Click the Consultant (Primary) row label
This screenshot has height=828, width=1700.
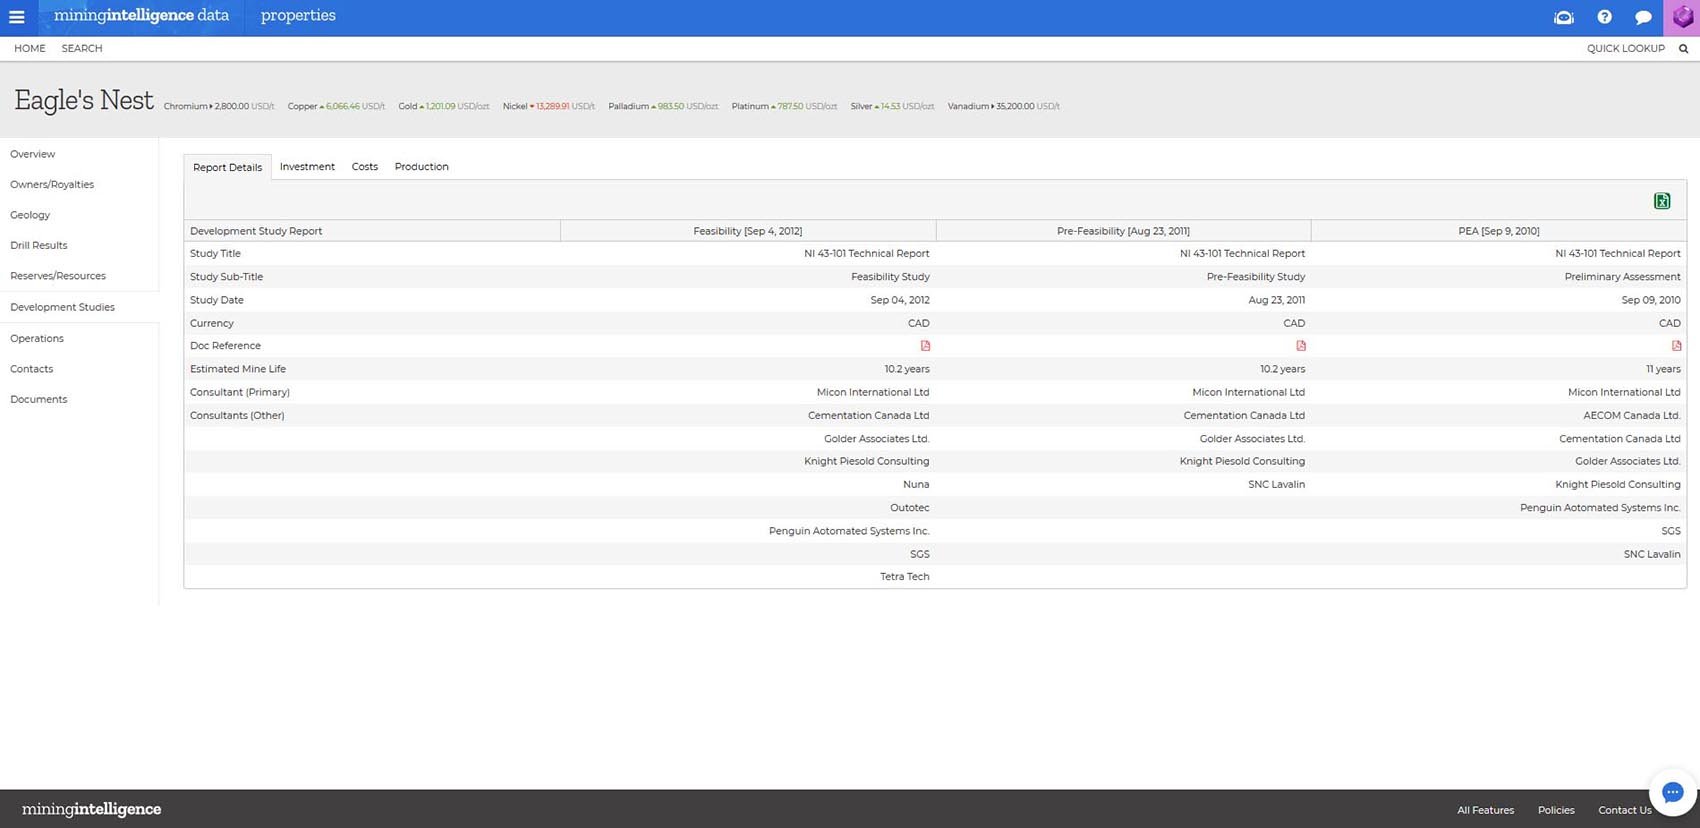click(240, 392)
